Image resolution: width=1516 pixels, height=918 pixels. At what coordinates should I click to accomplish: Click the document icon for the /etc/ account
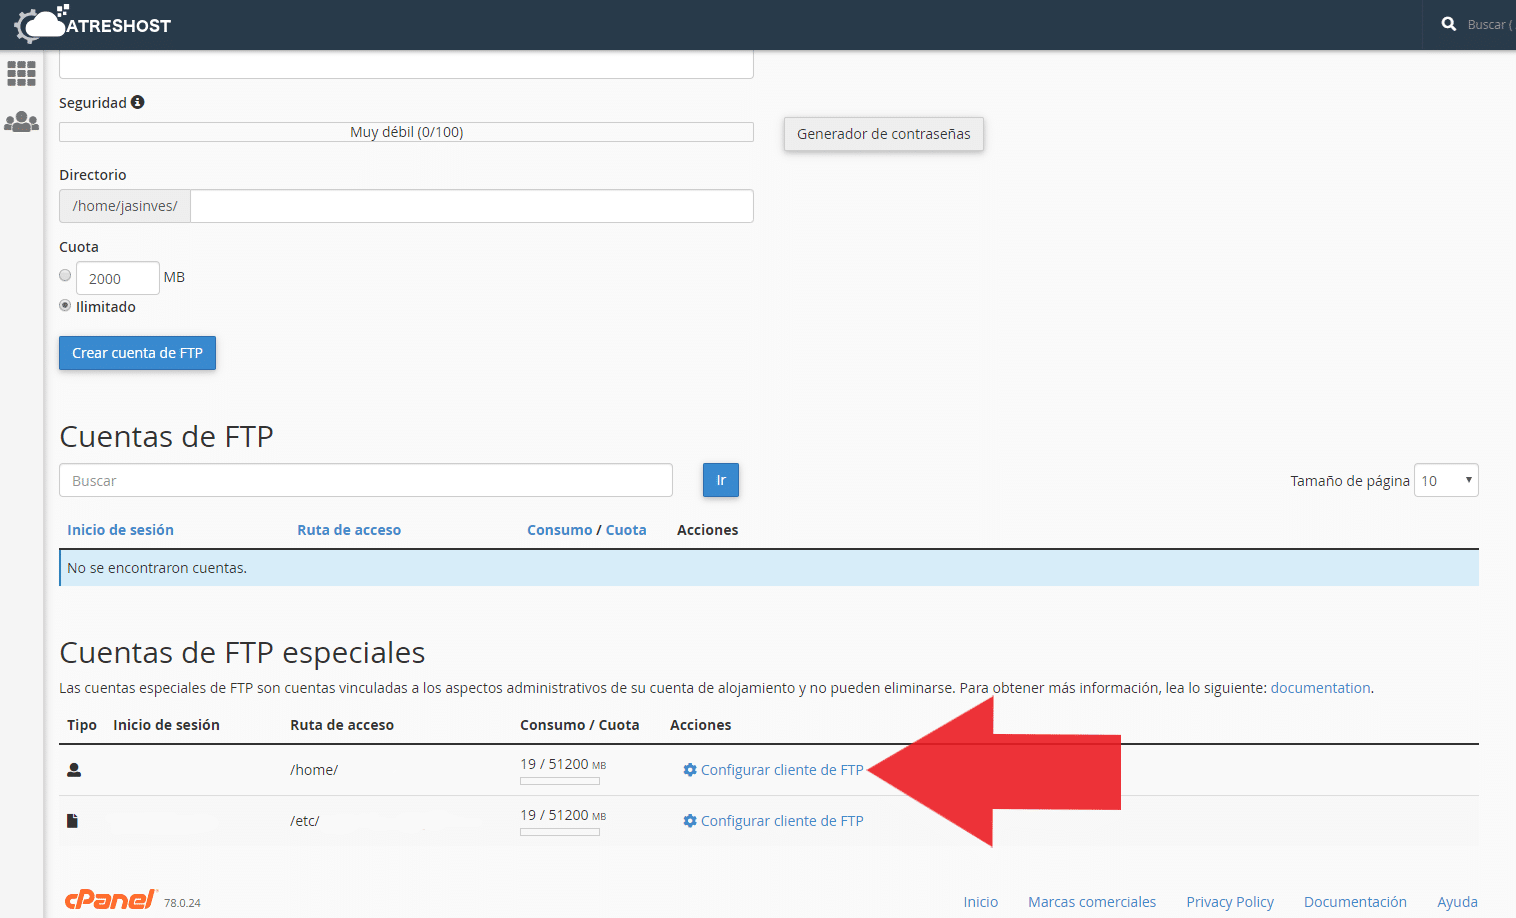click(70, 819)
